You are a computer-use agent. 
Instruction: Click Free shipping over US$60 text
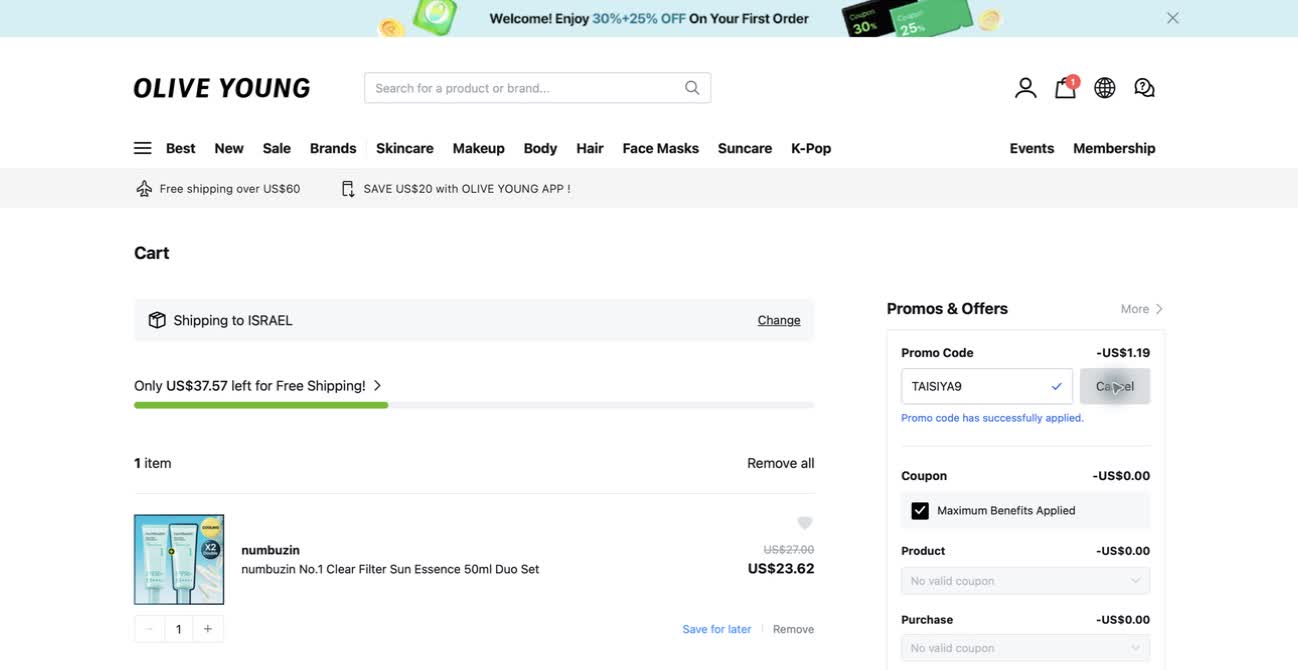pos(230,189)
